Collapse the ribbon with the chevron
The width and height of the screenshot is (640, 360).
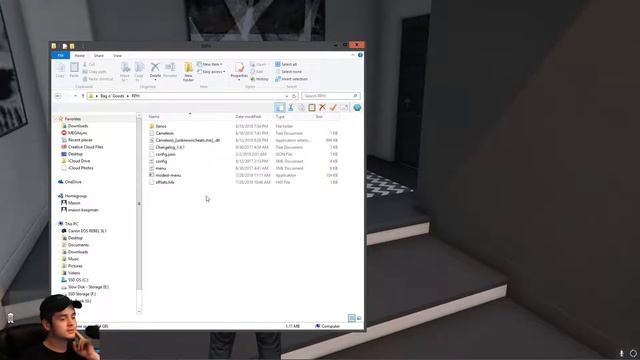pyautogui.click(x=353, y=55)
